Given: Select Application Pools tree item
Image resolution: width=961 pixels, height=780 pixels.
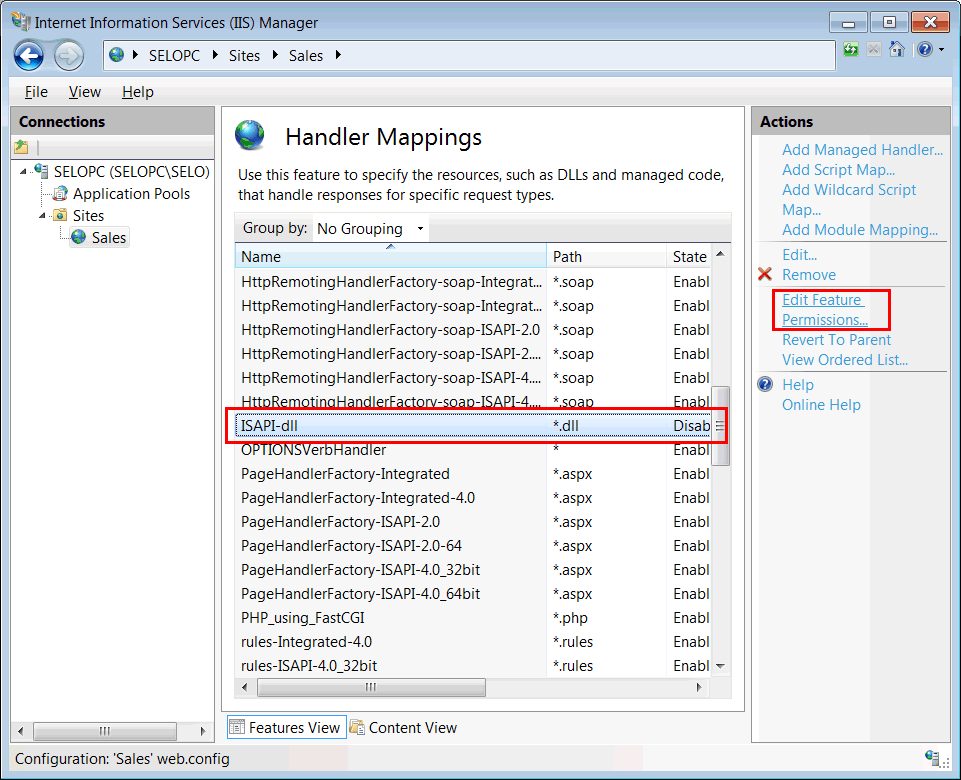Looking at the screenshot, I should (131, 194).
